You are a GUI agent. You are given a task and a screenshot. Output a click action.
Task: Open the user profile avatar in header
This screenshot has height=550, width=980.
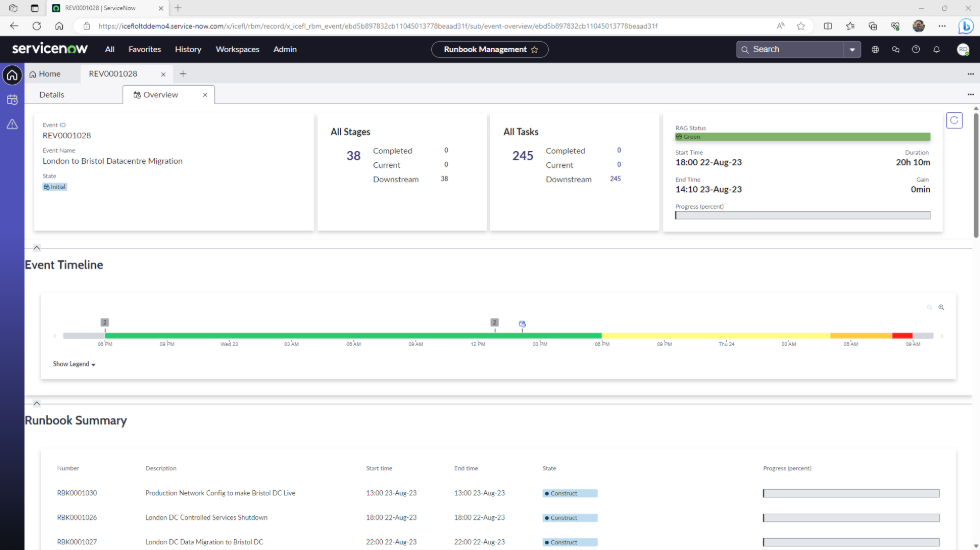click(962, 49)
